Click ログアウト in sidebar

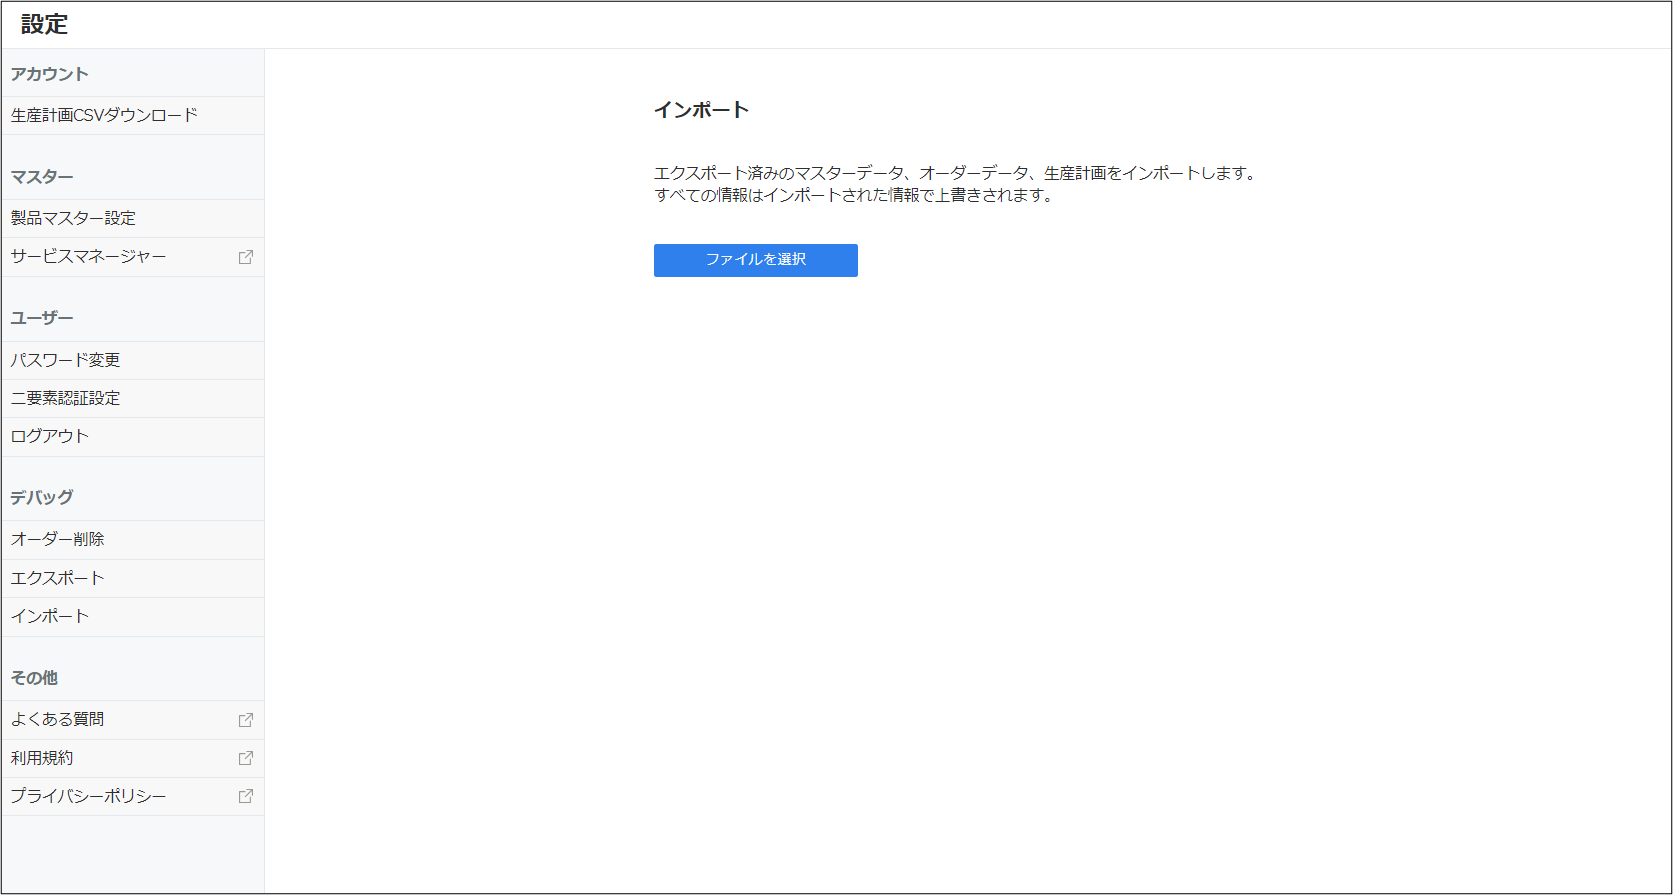point(133,437)
